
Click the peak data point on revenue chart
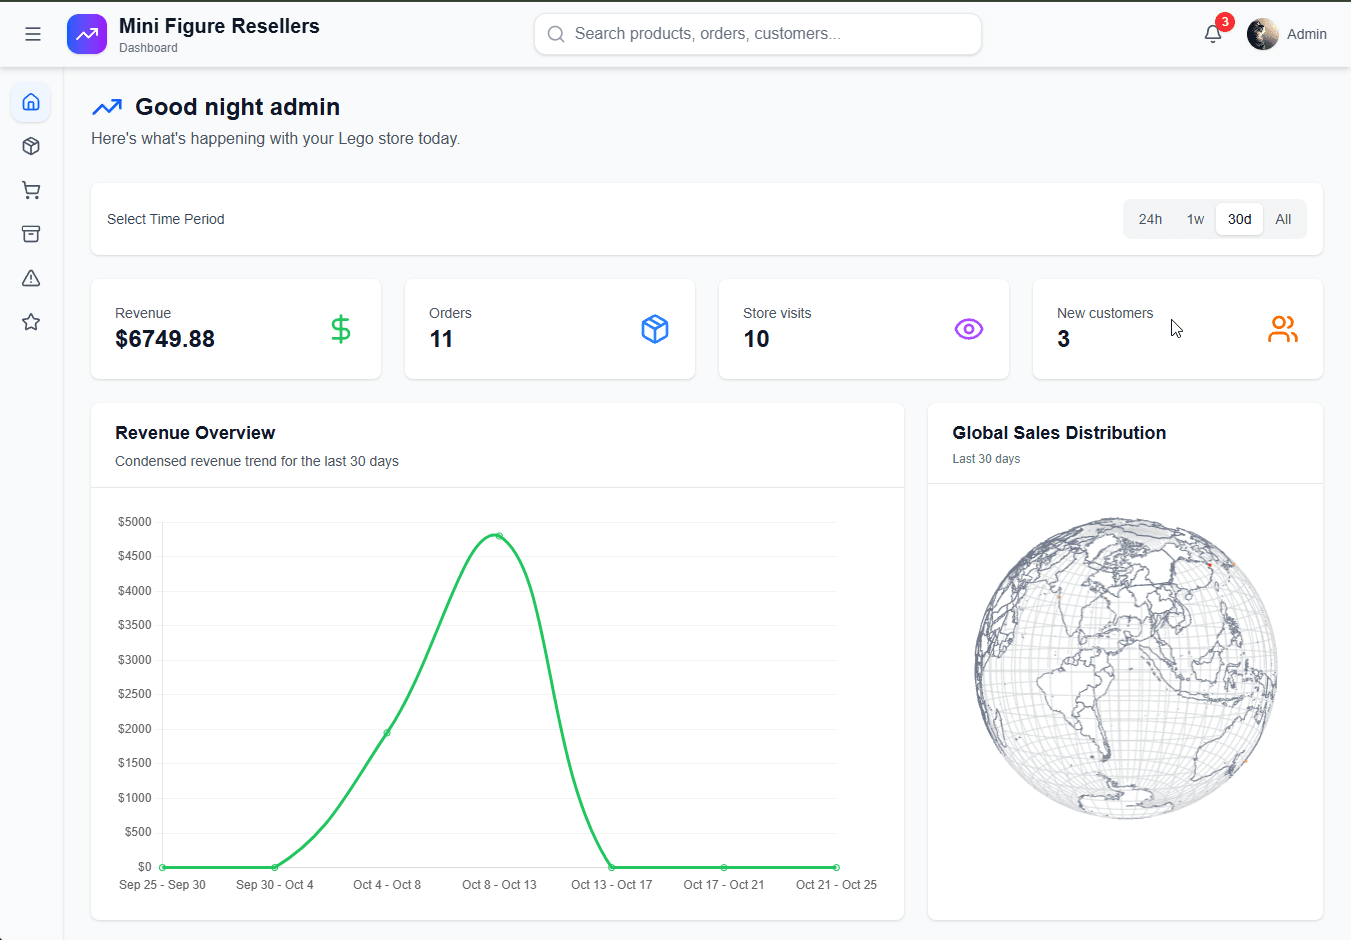click(x=497, y=535)
